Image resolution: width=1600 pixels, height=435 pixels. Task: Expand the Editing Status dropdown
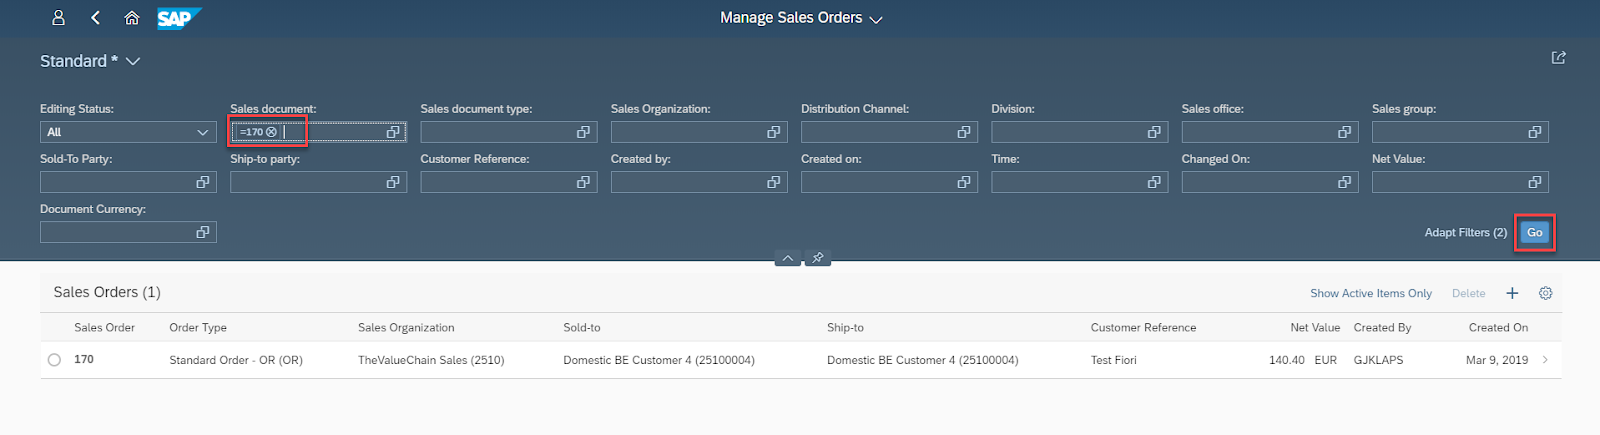tap(202, 132)
